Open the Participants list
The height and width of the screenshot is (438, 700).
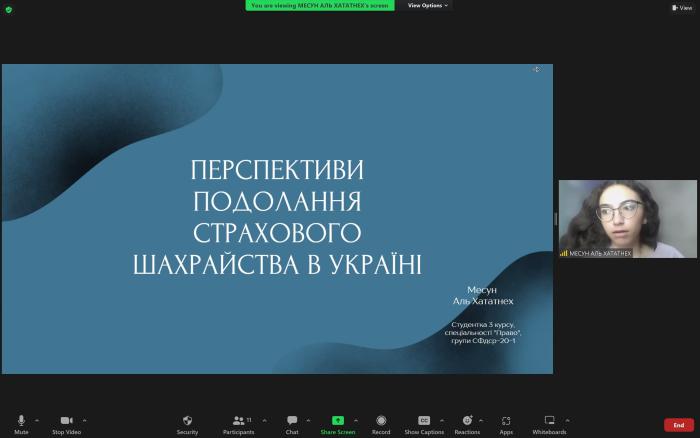pyautogui.click(x=238, y=421)
